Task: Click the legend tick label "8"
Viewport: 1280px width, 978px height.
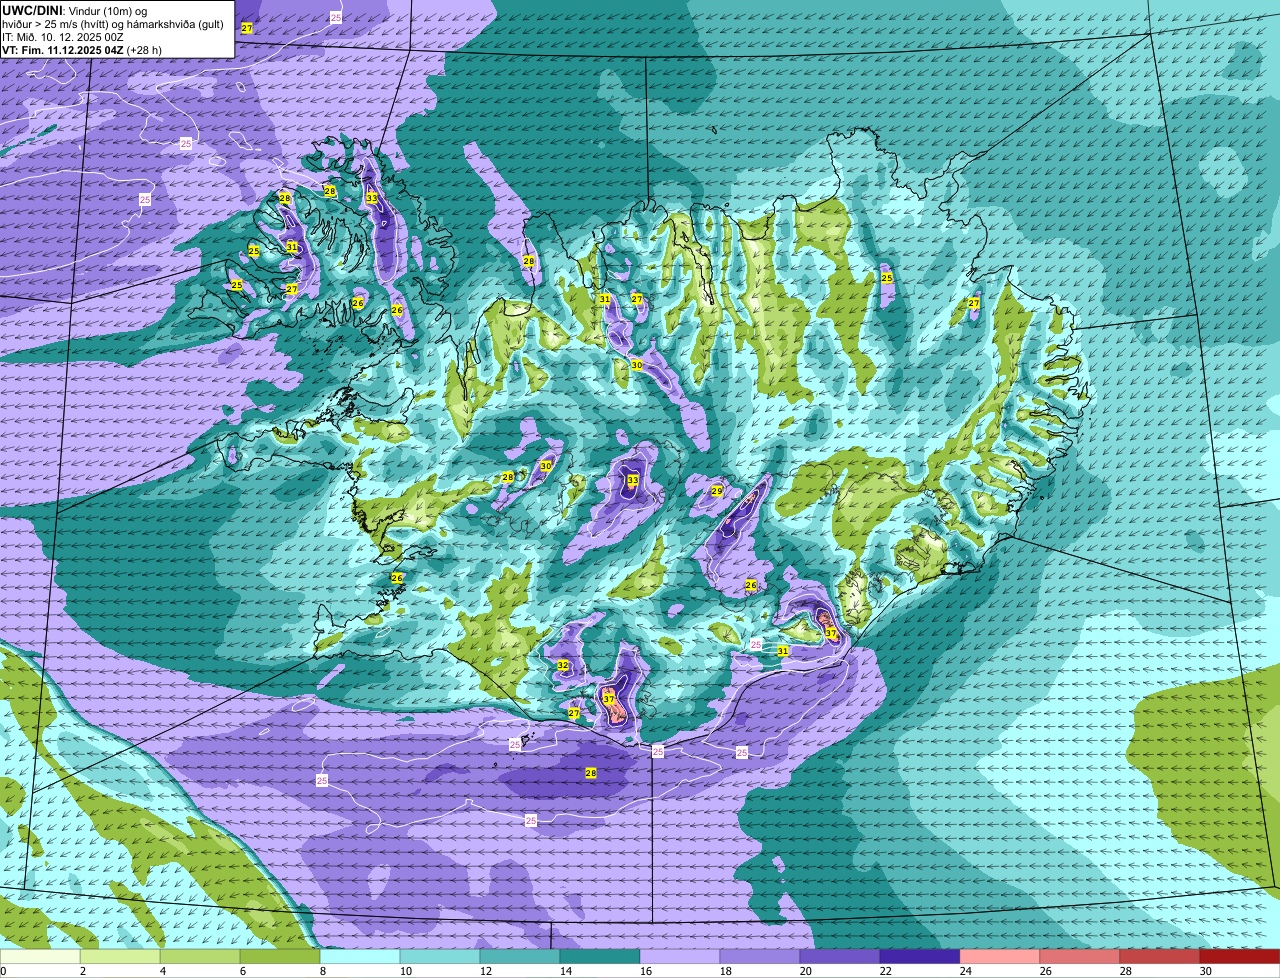Action: (x=322, y=971)
